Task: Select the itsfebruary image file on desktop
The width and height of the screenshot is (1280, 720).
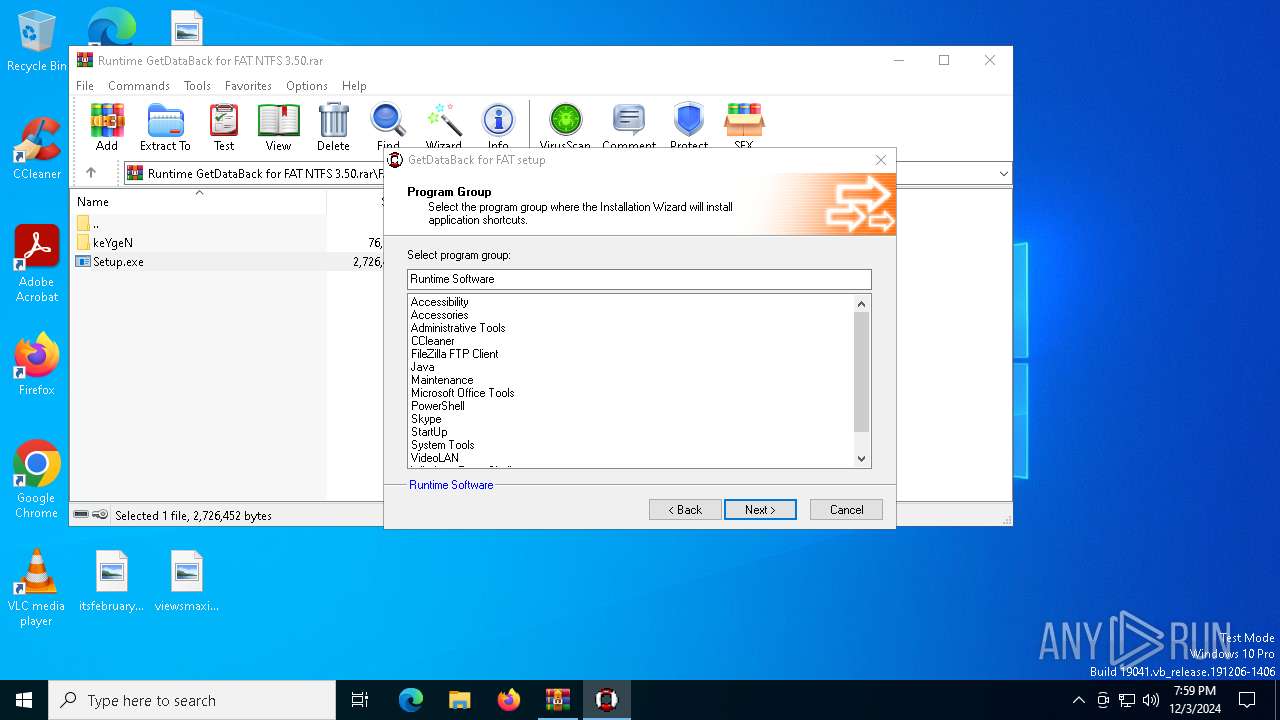Action: (112, 581)
